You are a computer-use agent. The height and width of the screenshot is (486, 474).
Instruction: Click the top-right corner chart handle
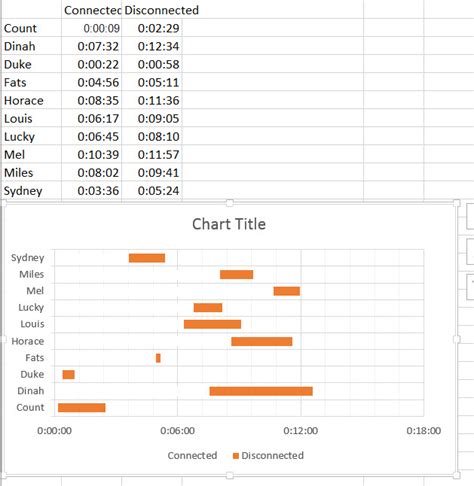pos(457,203)
